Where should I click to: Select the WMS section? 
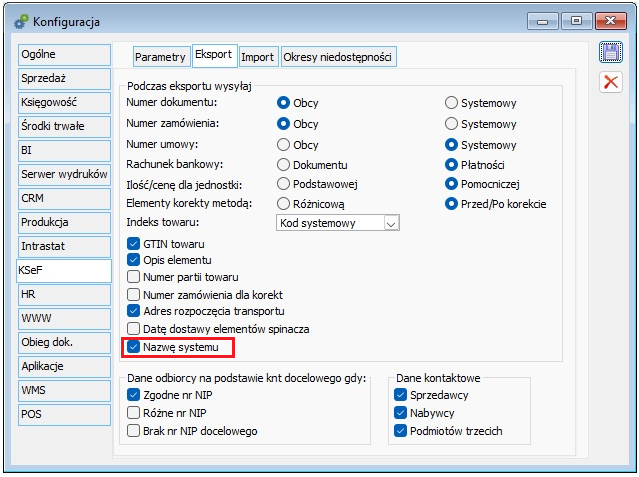[64, 391]
